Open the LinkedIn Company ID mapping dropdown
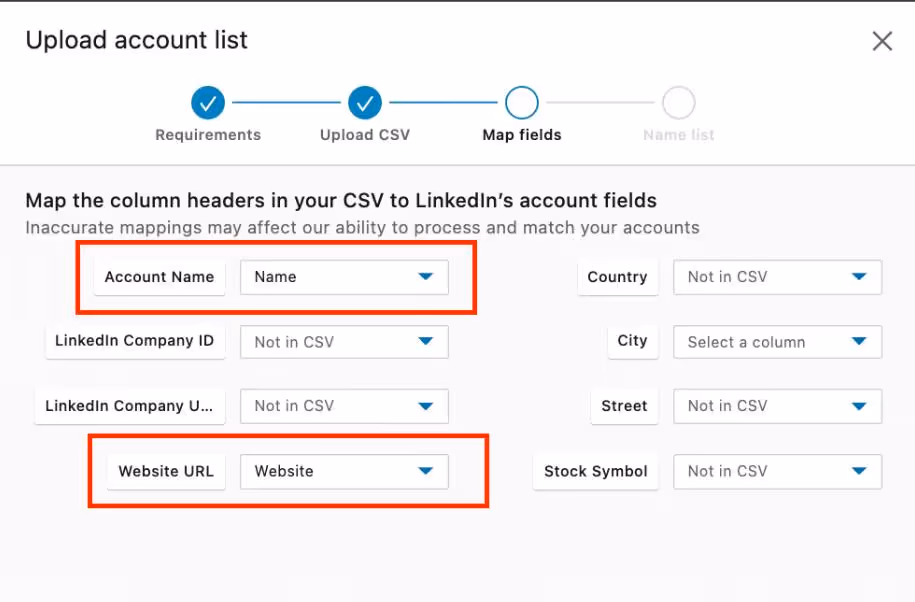 tap(344, 341)
